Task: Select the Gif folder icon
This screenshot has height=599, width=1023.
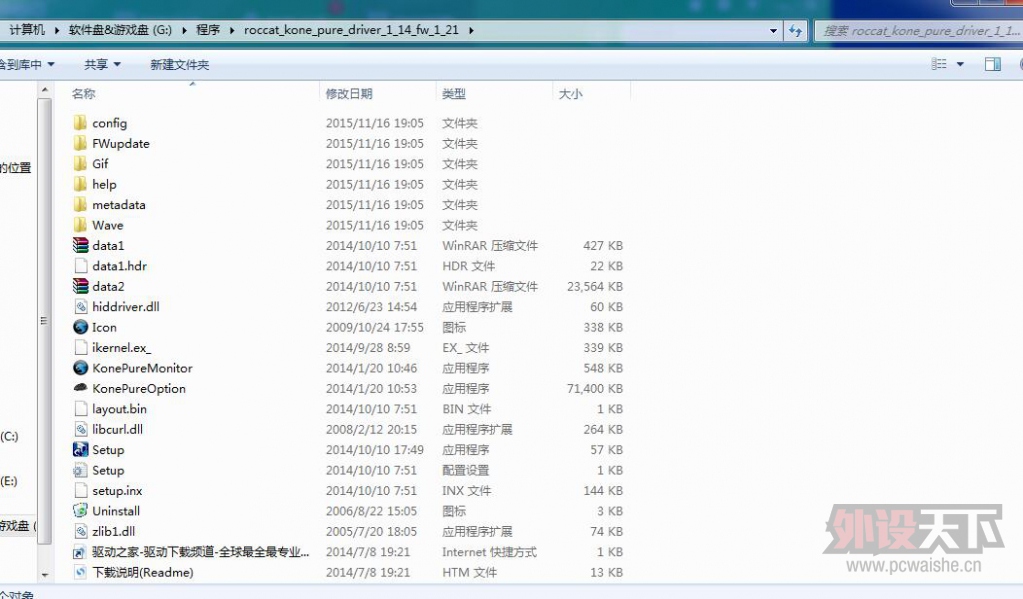Action: 80,163
